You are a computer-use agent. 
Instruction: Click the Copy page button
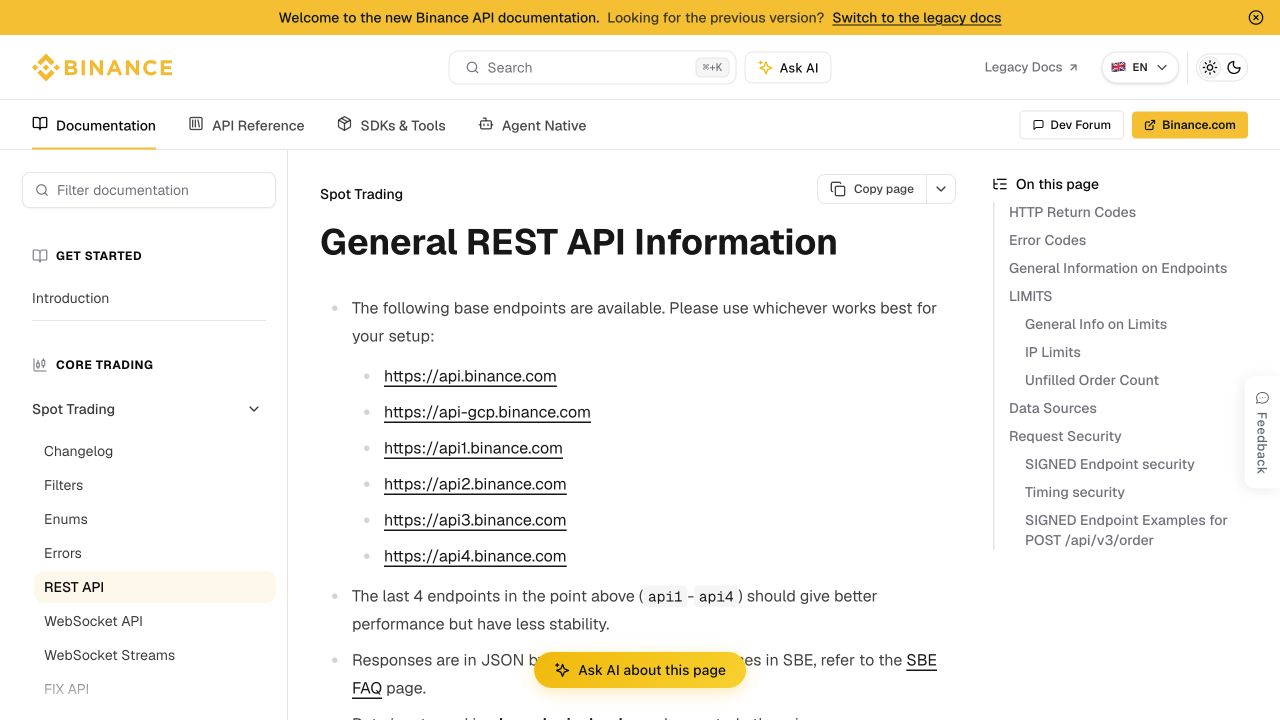872,189
